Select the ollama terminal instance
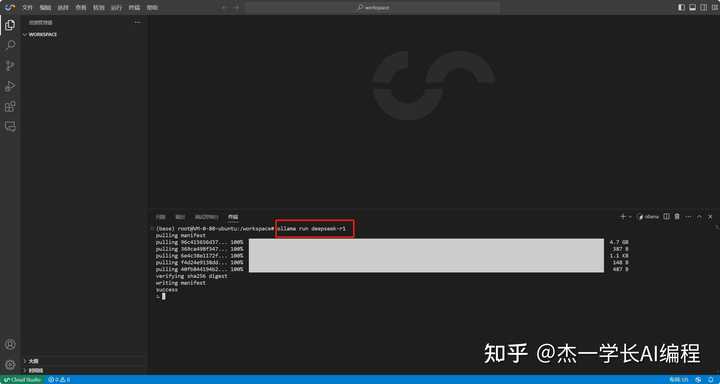 coord(648,216)
